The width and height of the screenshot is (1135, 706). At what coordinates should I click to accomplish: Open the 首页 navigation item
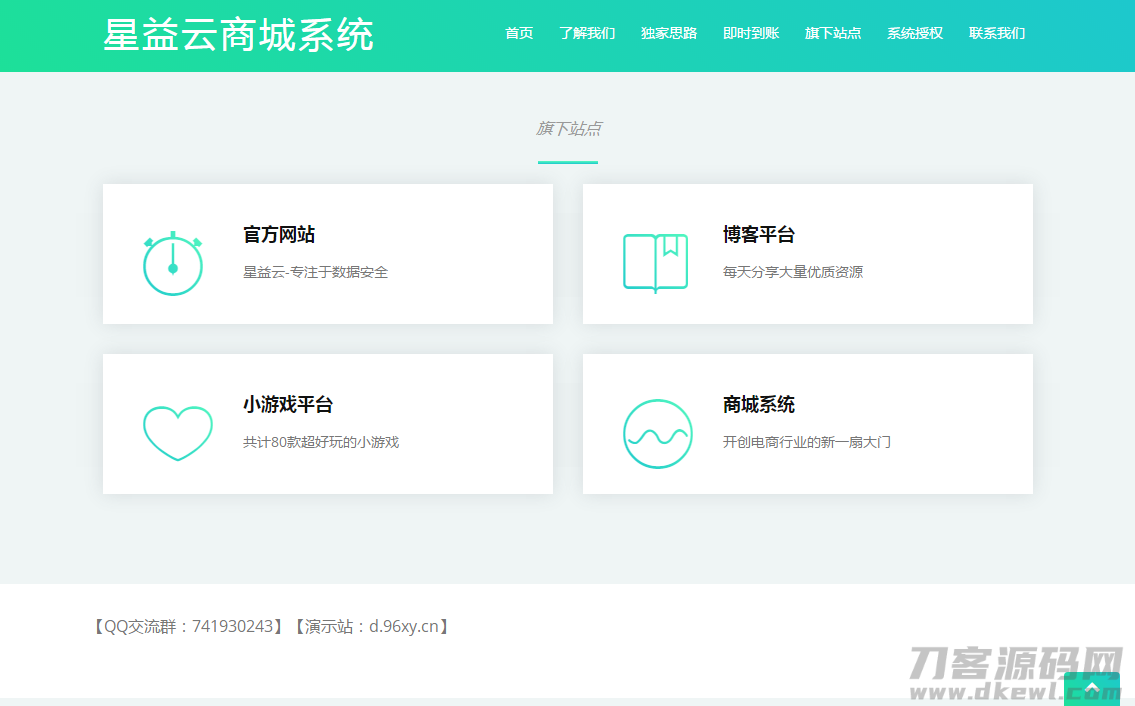click(519, 33)
